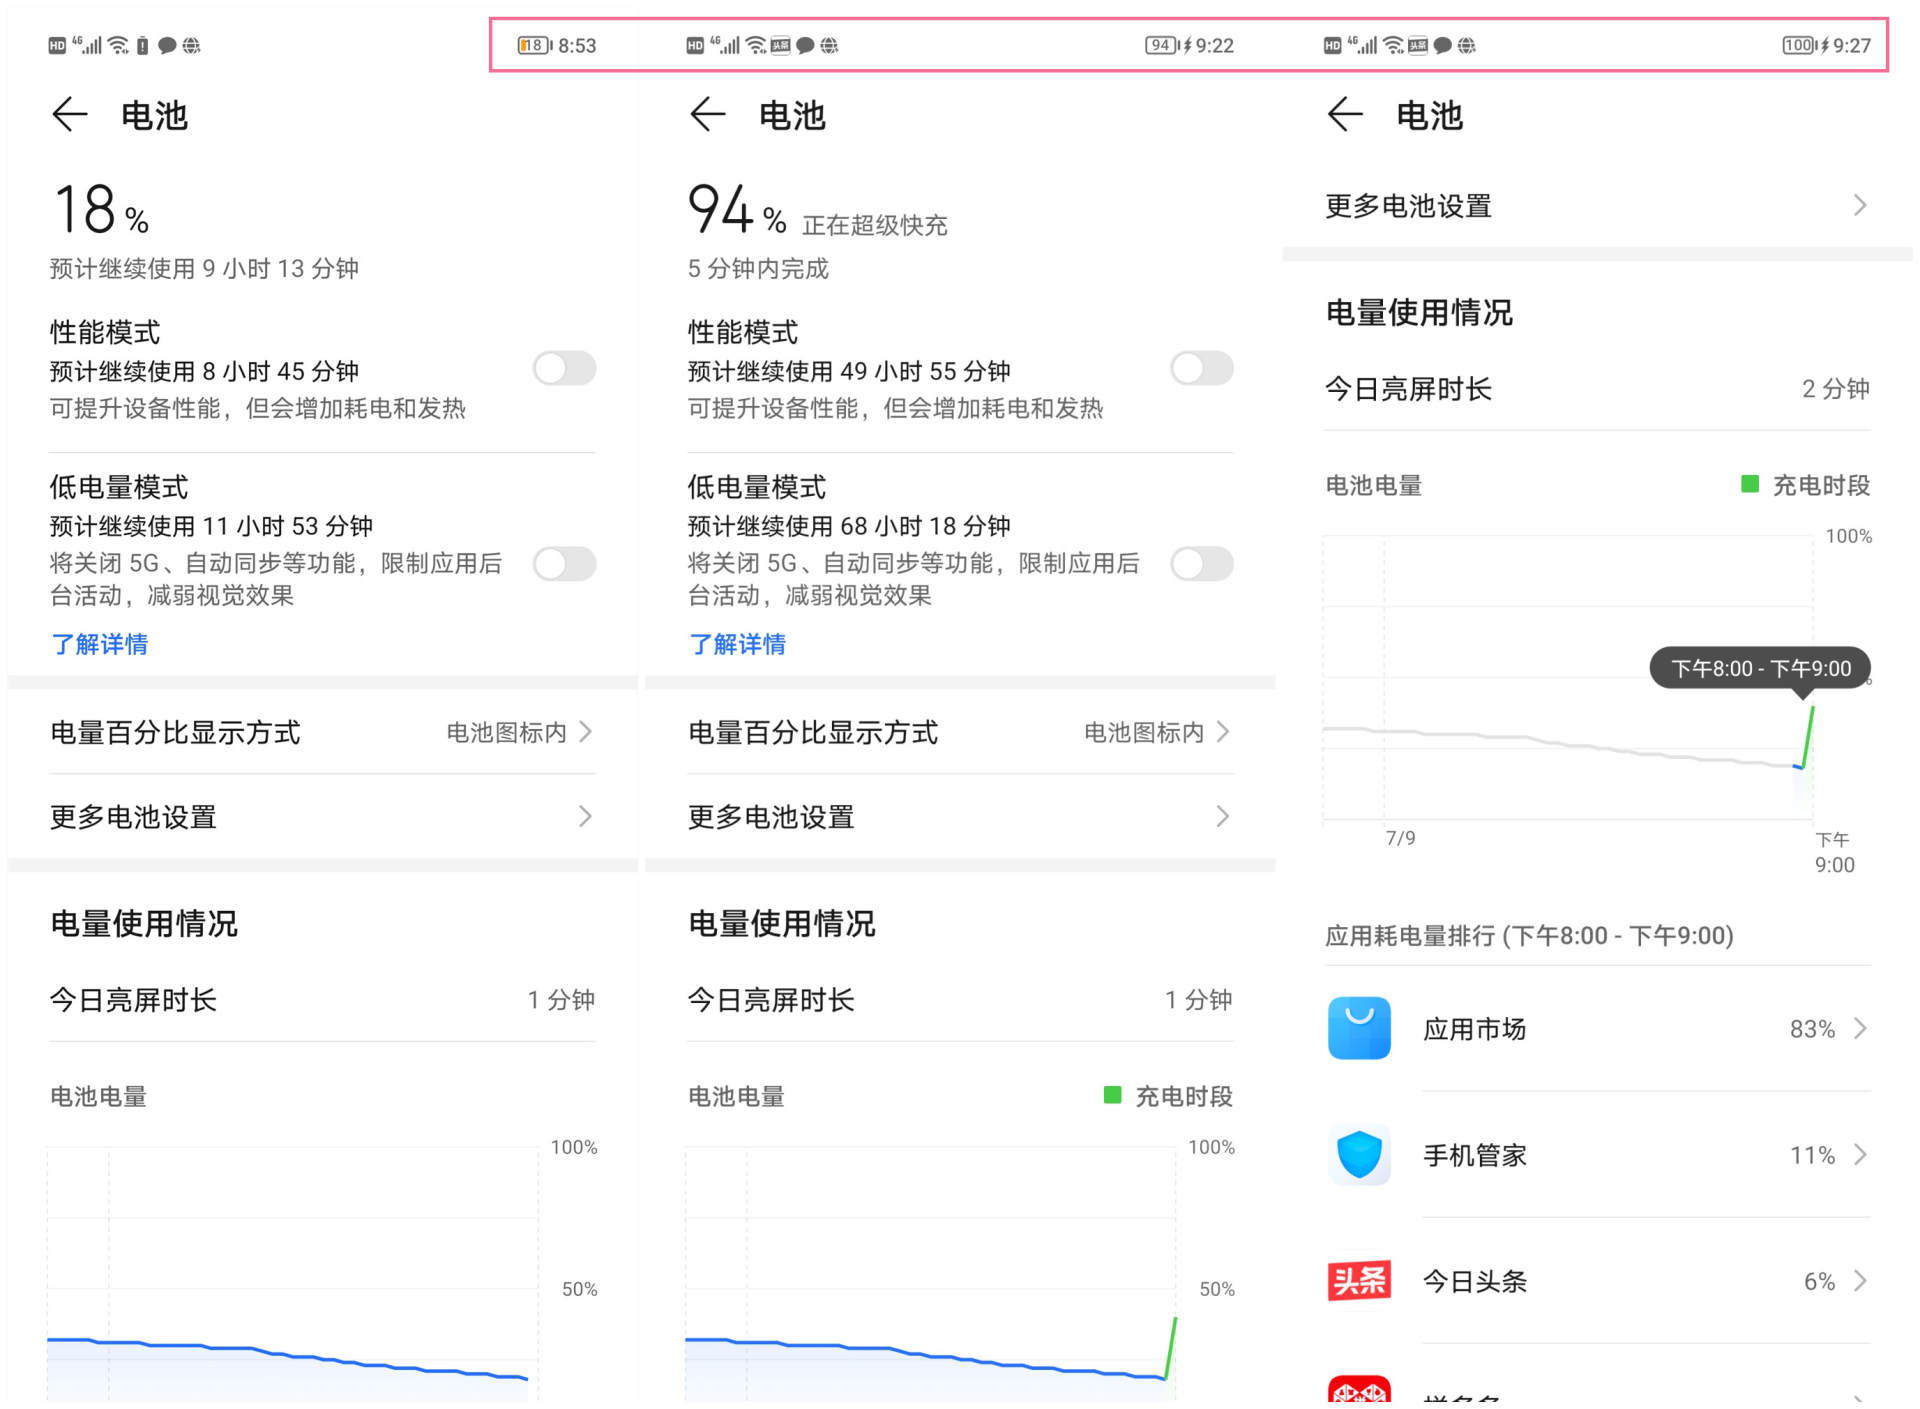
Task: Tap back arrow in middle battery screen
Action: coord(707,115)
